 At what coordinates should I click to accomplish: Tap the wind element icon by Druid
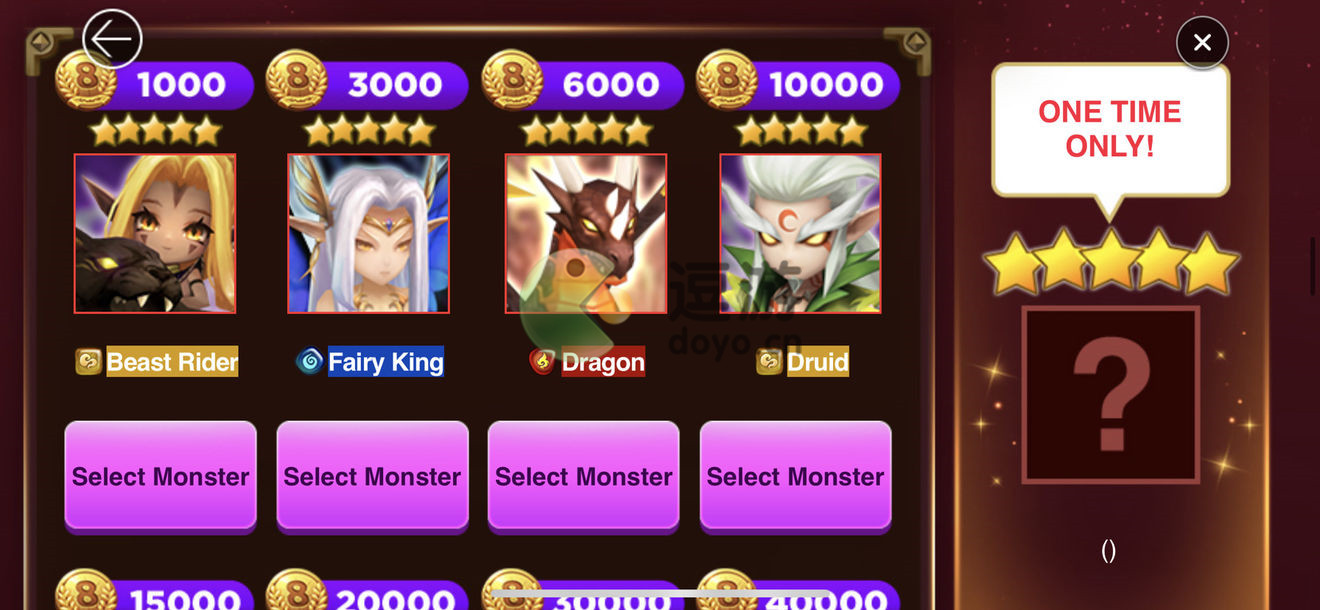pyautogui.click(x=769, y=361)
